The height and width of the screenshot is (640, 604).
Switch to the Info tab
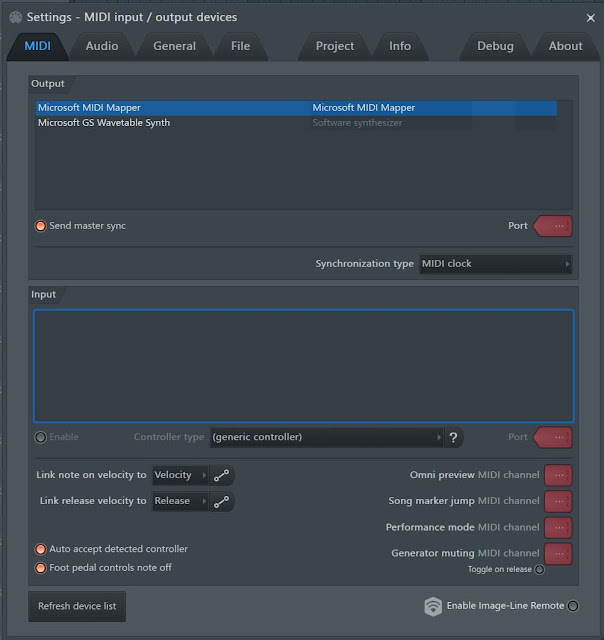tap(400, 46)
